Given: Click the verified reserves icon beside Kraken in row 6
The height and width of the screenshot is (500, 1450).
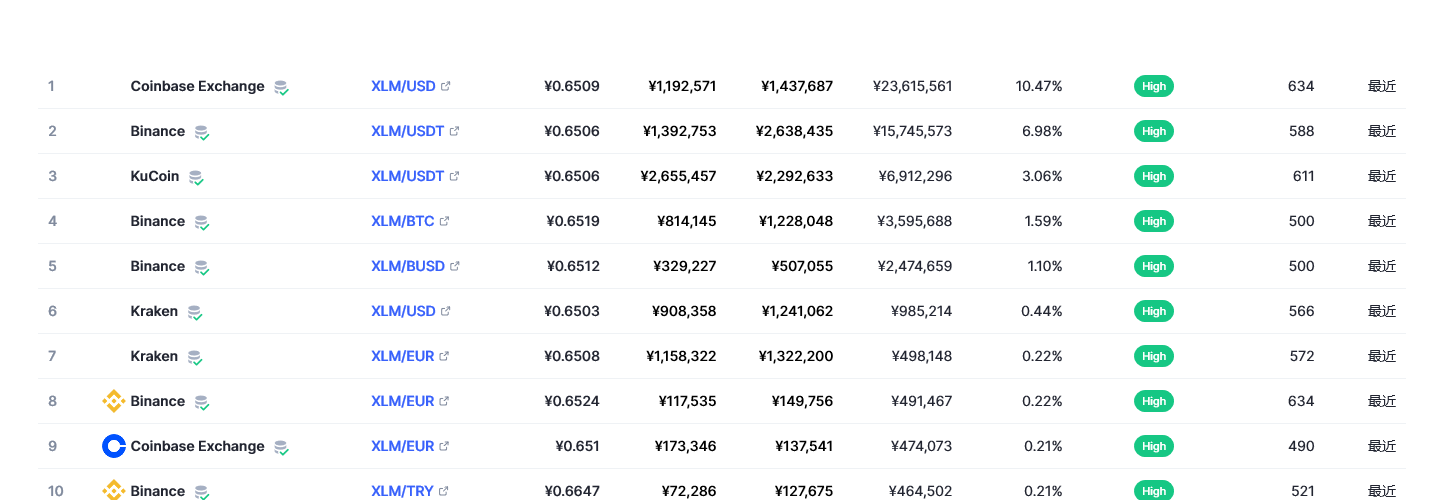Looking at the screenshot, I should tap(195, 312).
